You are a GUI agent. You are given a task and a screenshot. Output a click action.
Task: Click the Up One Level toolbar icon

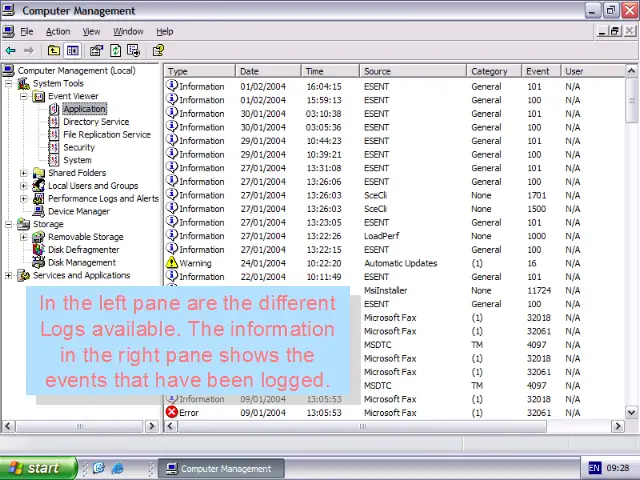pyautogui.click(x=54, y=50)
